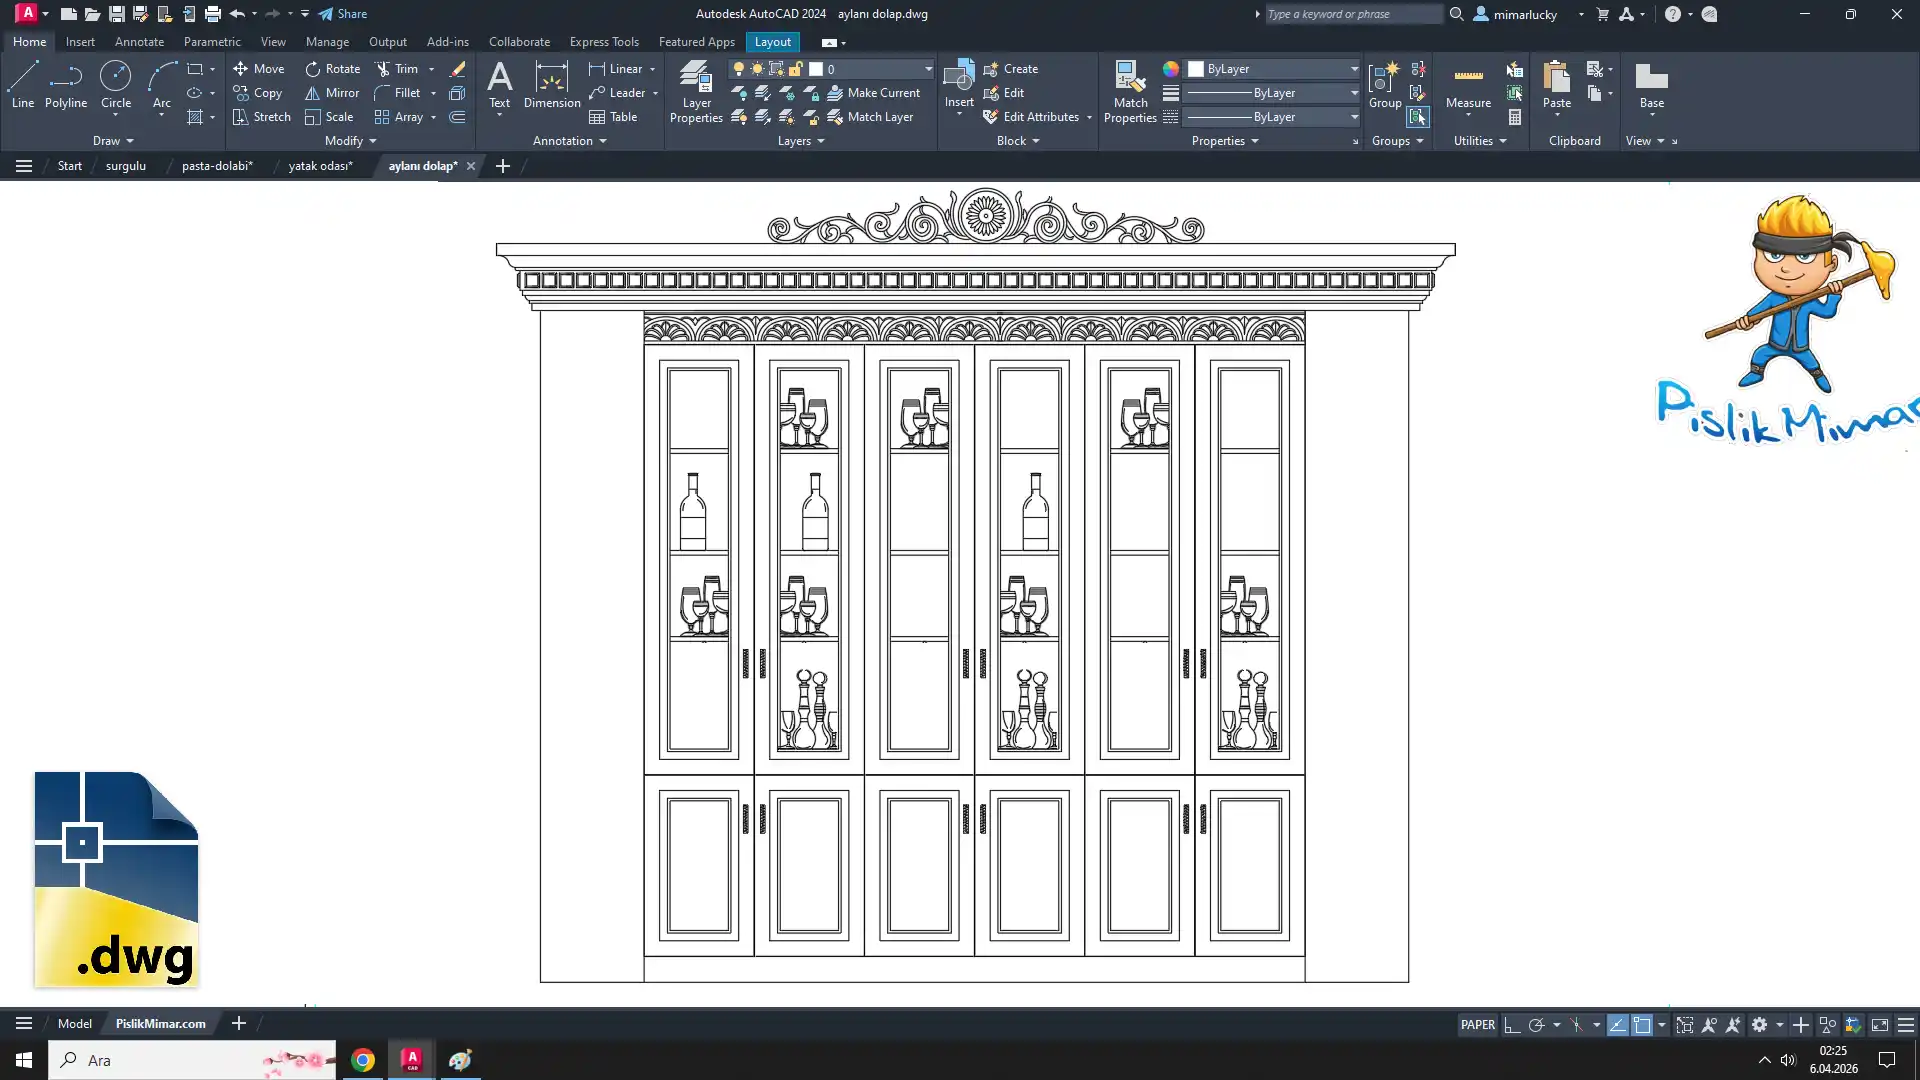
Task: Select the Line drawing tool
Action: 23,84
